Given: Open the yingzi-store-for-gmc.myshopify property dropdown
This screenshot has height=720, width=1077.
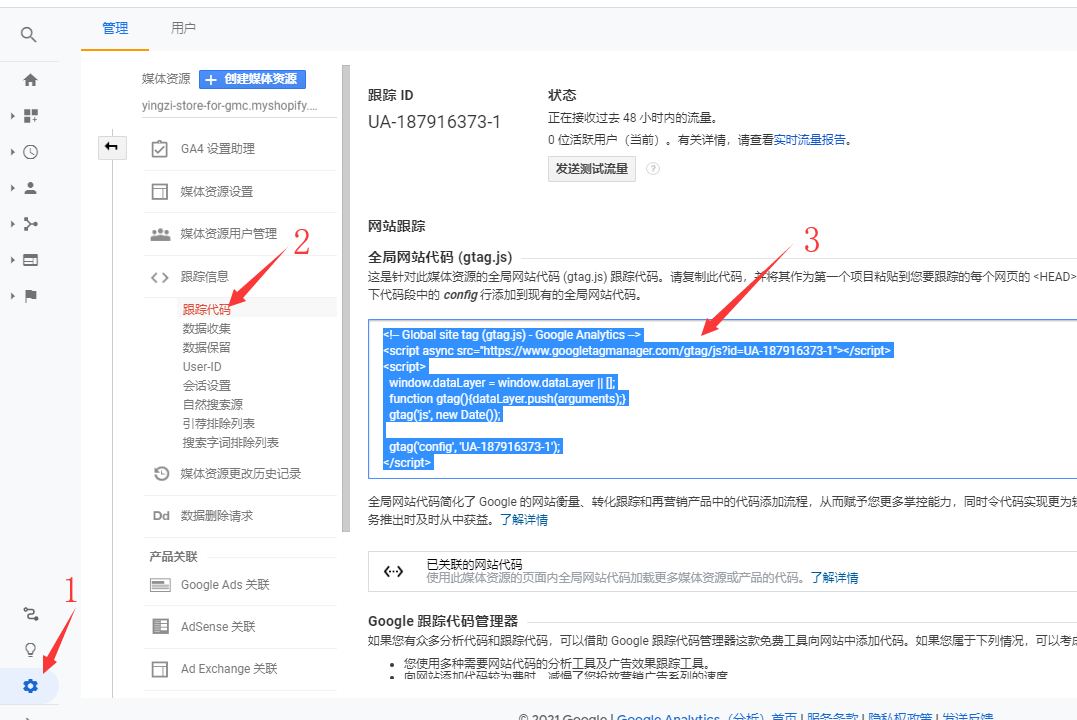Looking at the screenshot, I should [238, 106].
